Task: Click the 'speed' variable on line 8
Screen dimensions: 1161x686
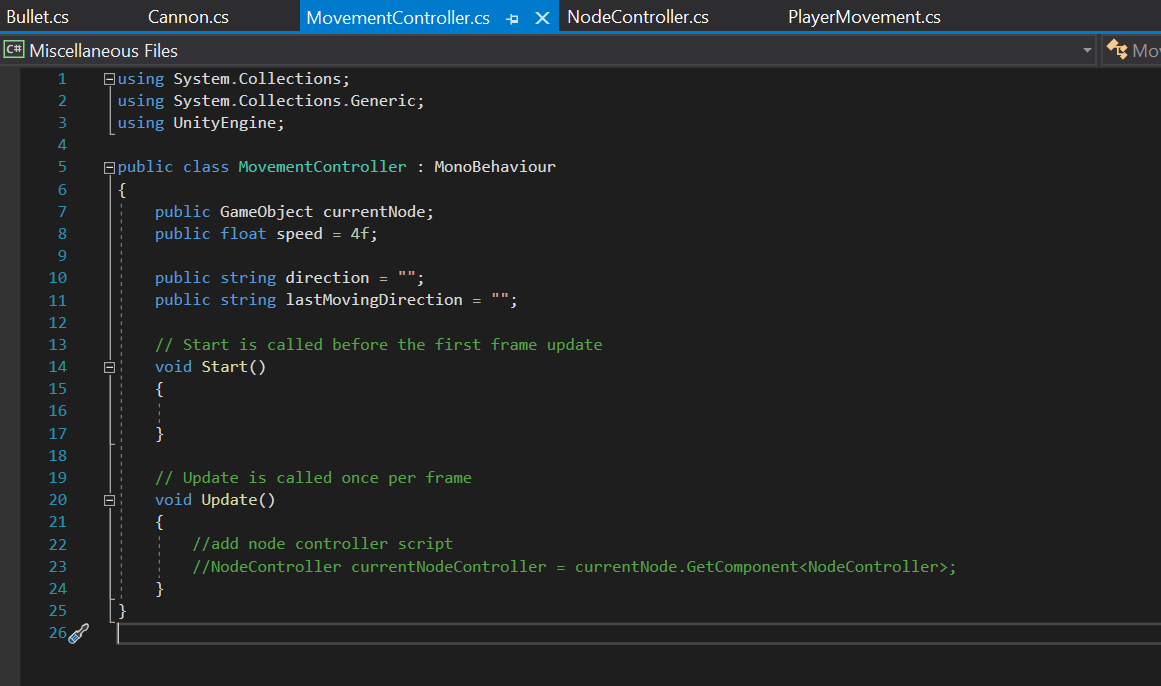Action: 299,234
